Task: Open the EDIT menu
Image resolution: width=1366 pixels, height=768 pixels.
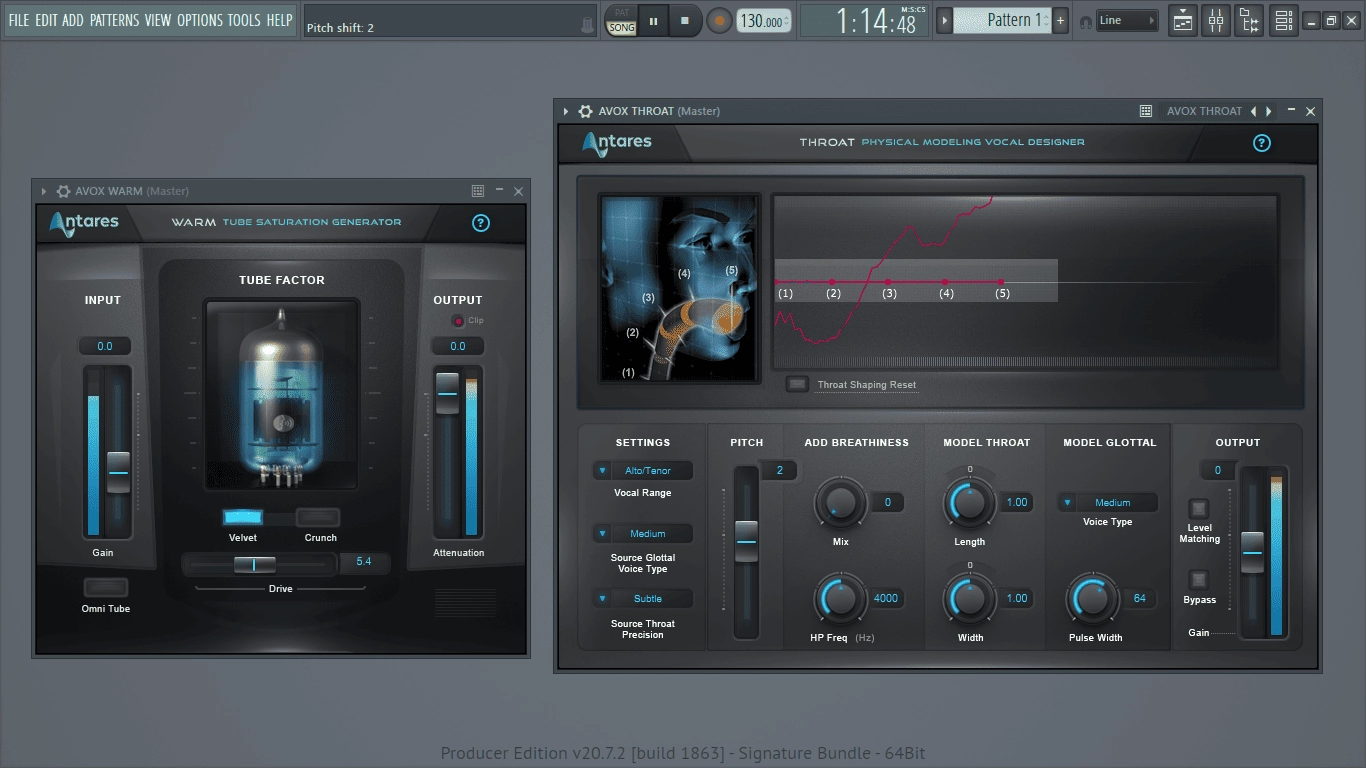Action: [46, 20]
